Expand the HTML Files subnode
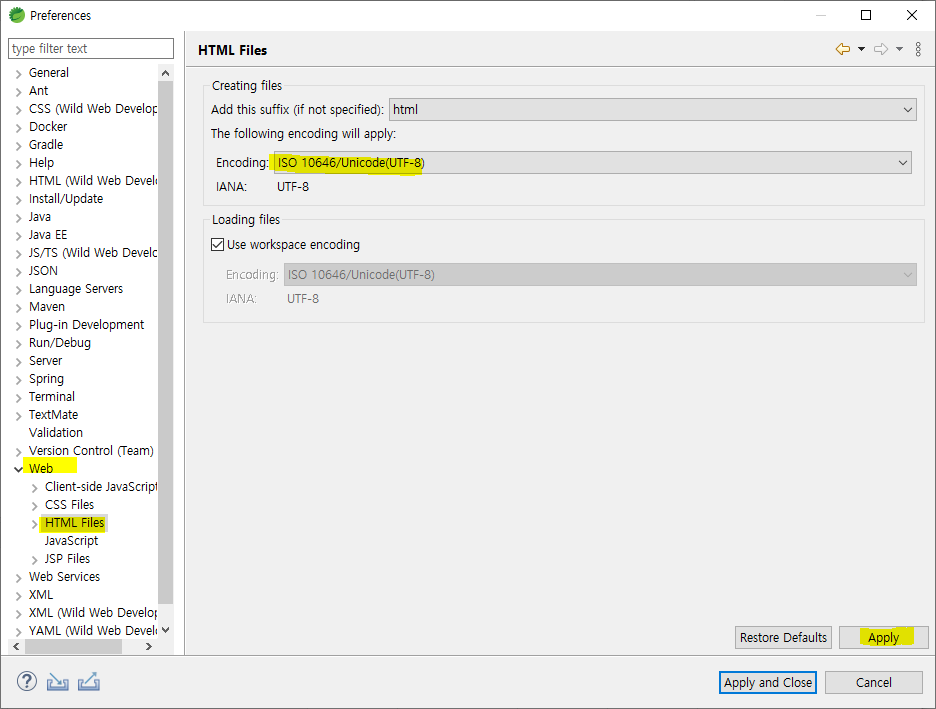The width and height of the screenshot is (936, 709). [34, 524]
